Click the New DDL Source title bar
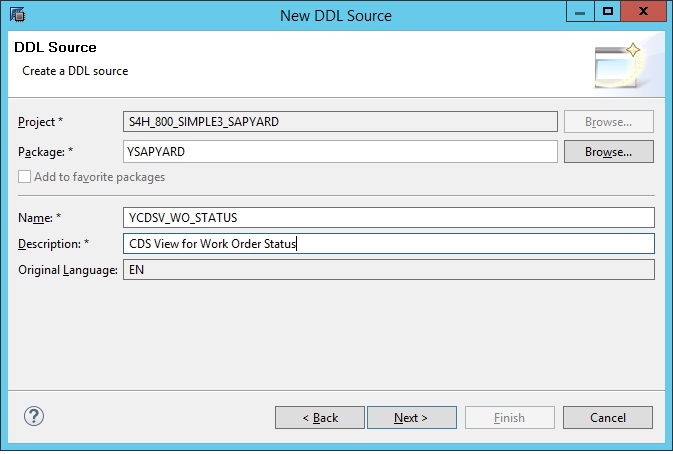Image resolution: width=673 pixels, height=454 pixels. click(336, 15)
